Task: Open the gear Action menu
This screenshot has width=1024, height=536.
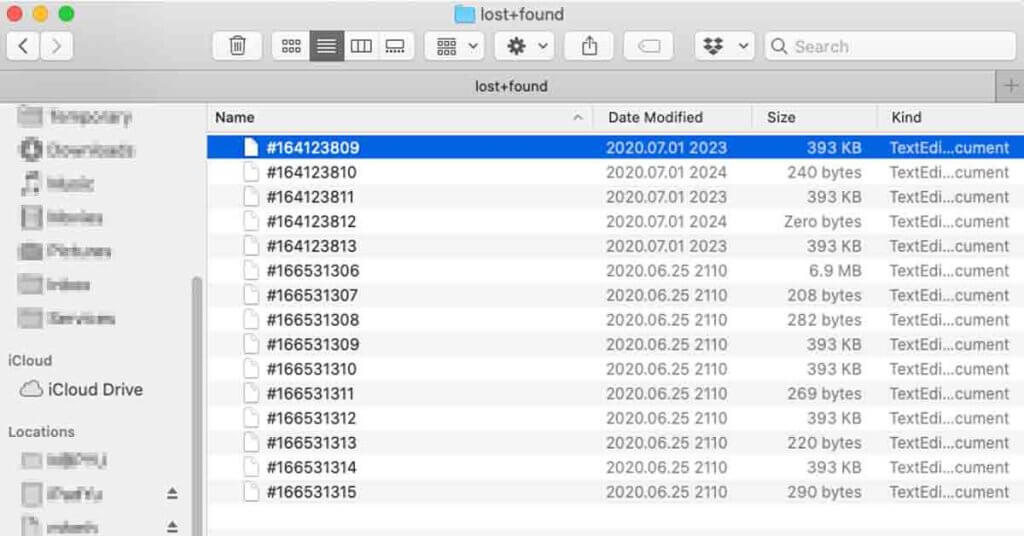Action: 528,46
